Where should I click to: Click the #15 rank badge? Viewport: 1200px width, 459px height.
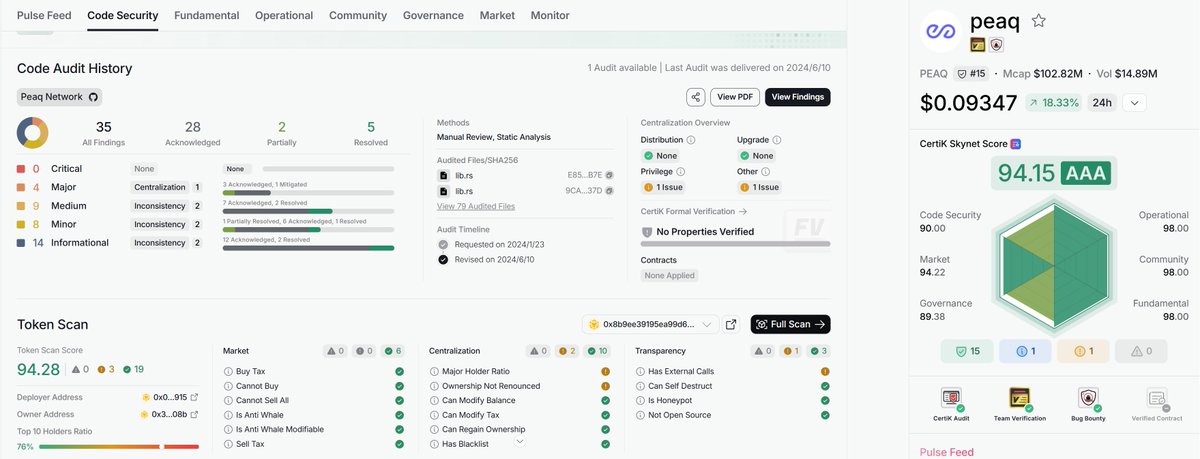coord(972,73)
